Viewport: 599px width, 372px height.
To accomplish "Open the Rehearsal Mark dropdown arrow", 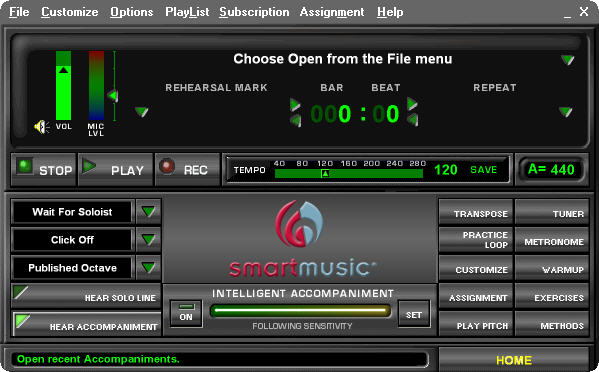I will tap(141, 112).
